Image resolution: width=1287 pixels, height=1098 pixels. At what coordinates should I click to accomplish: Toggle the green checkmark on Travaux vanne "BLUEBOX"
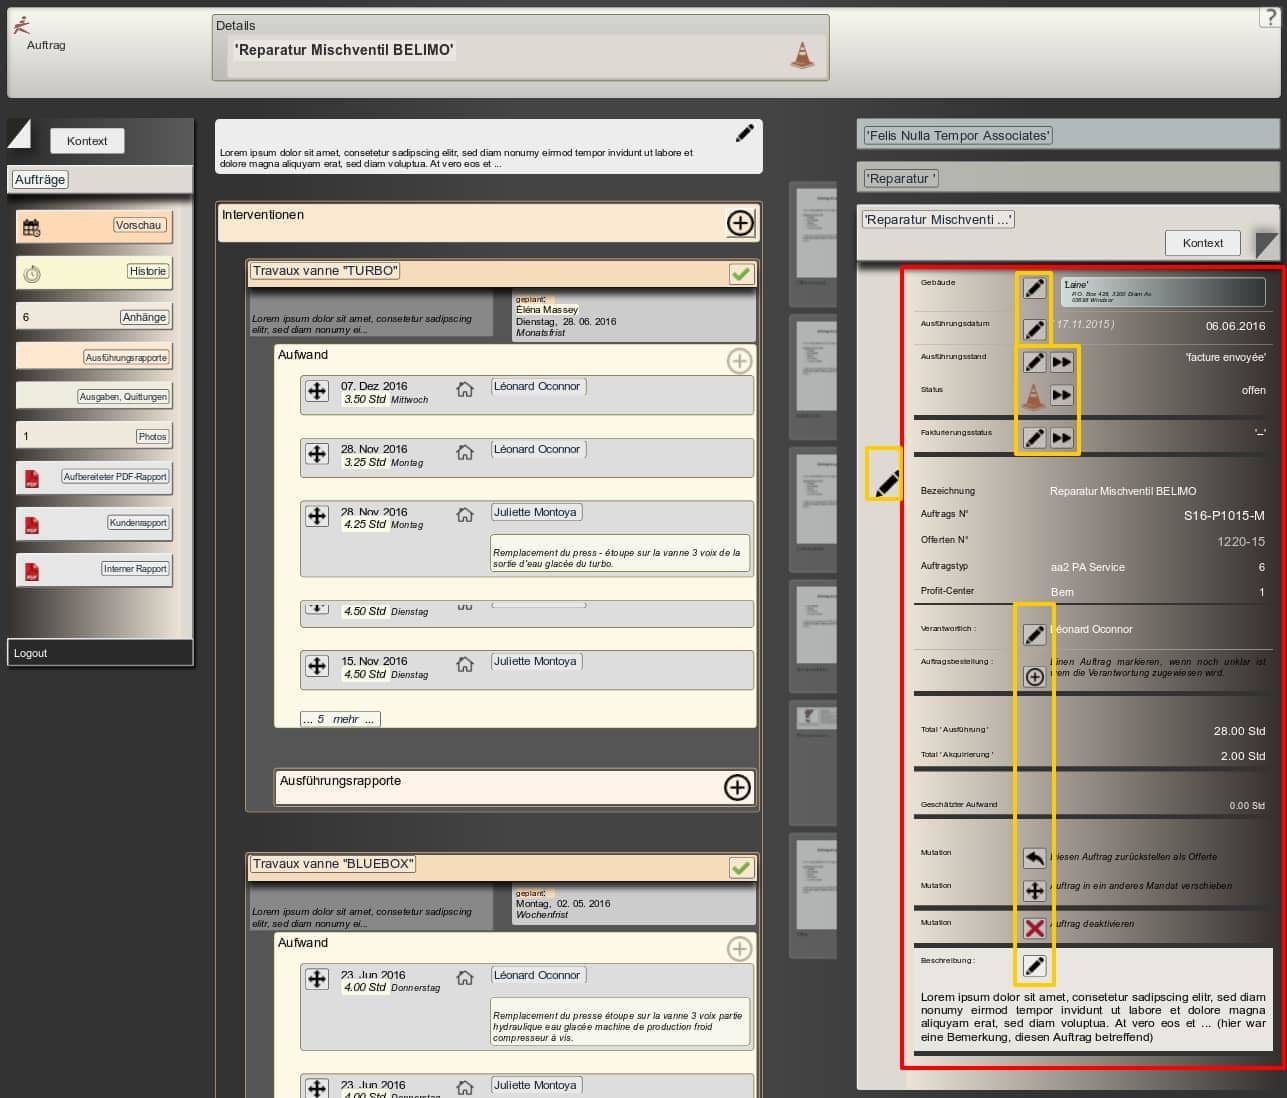(x=741, y=867)
